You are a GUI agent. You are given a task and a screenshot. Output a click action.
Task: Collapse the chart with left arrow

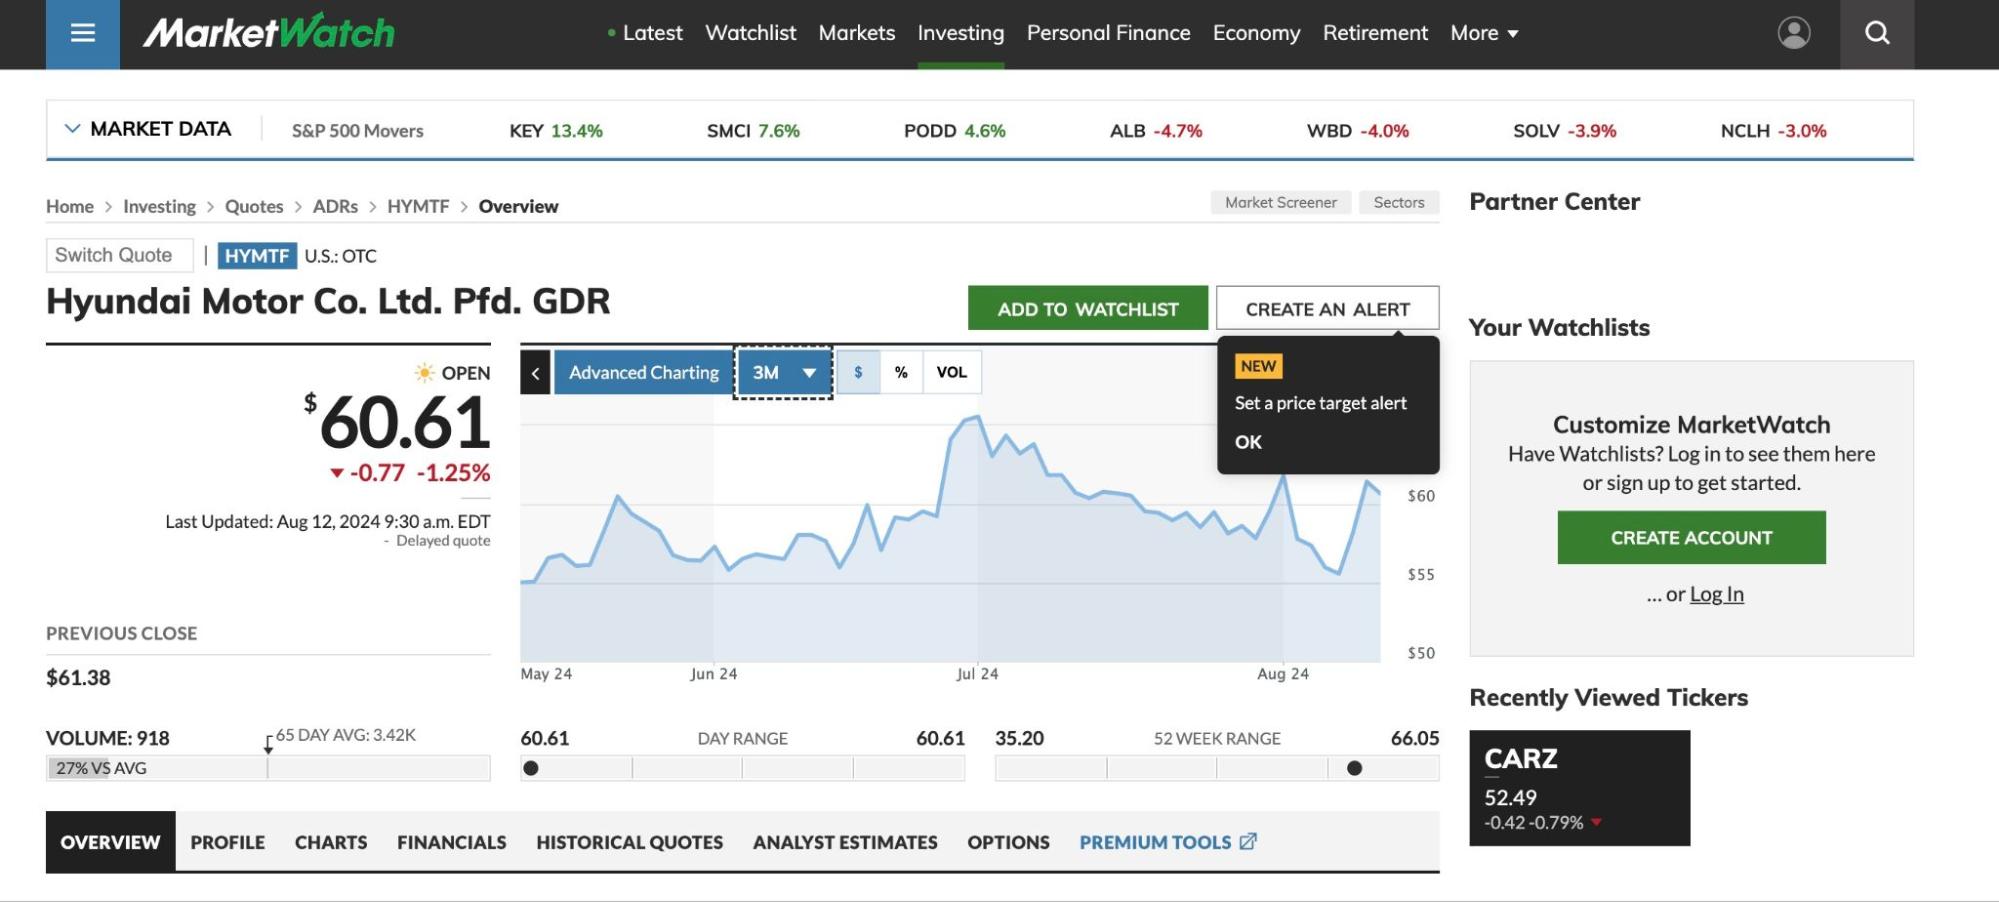pos(535,373)
